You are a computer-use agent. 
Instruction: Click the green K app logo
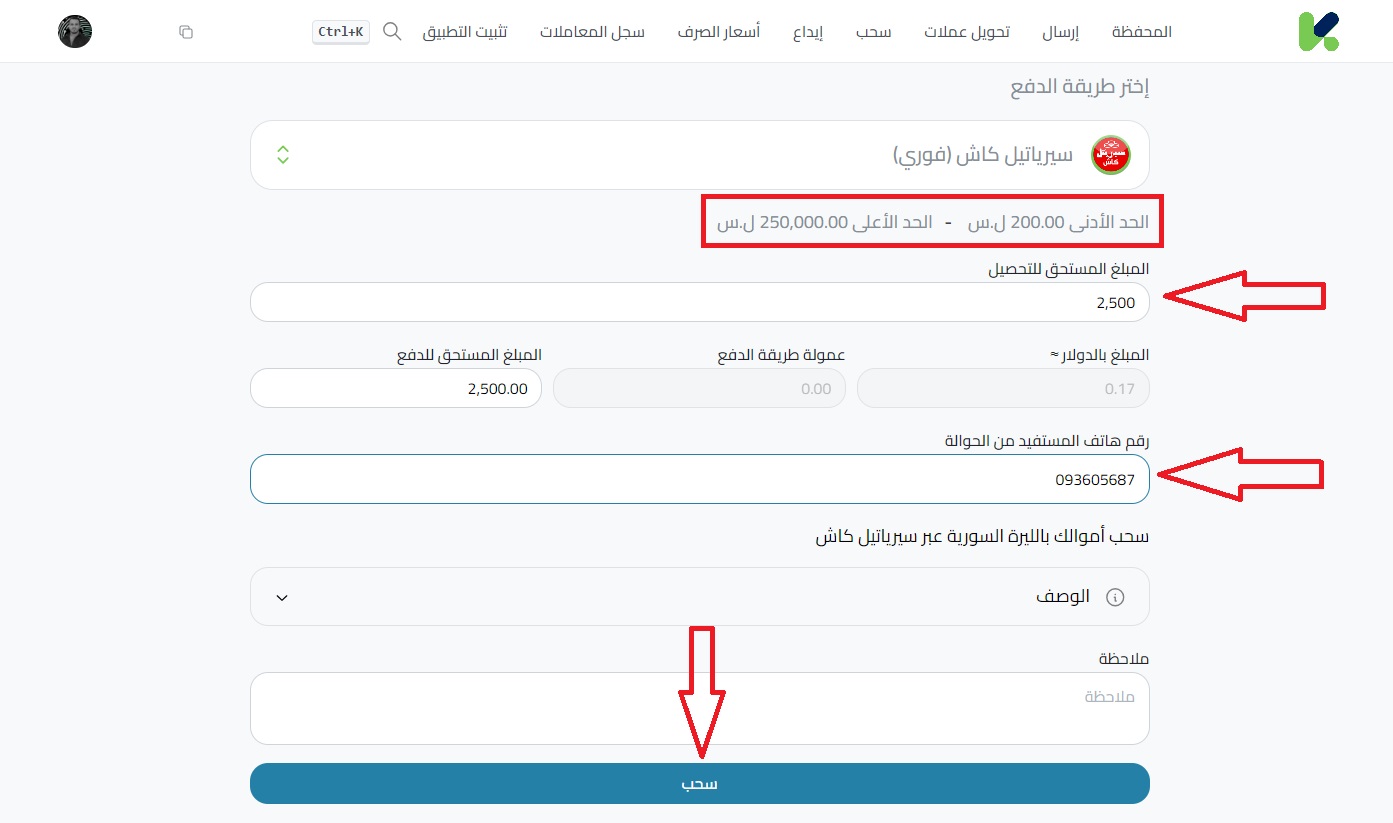[x=1318, y=31]
